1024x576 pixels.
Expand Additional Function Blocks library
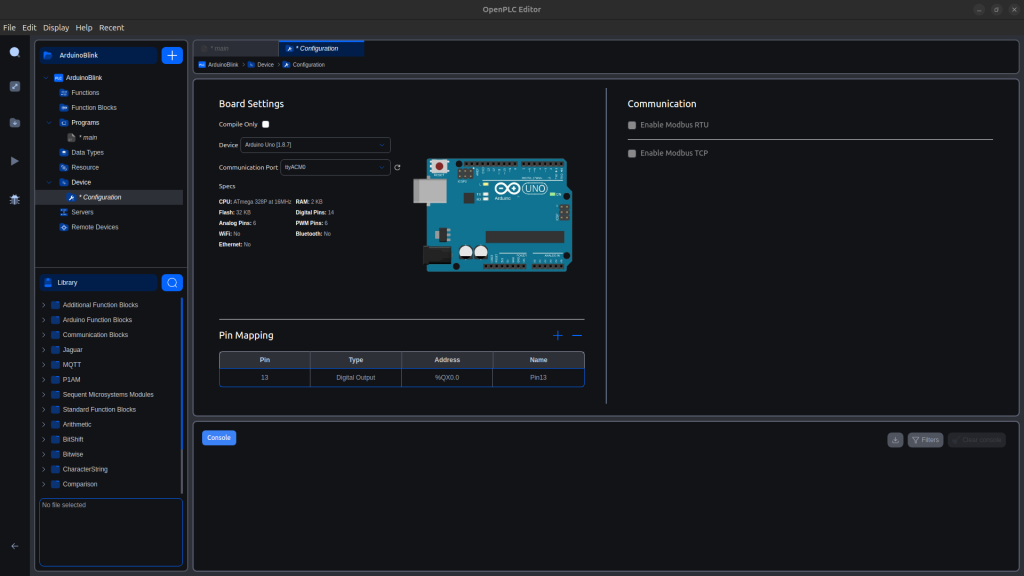tap(44, 305)
